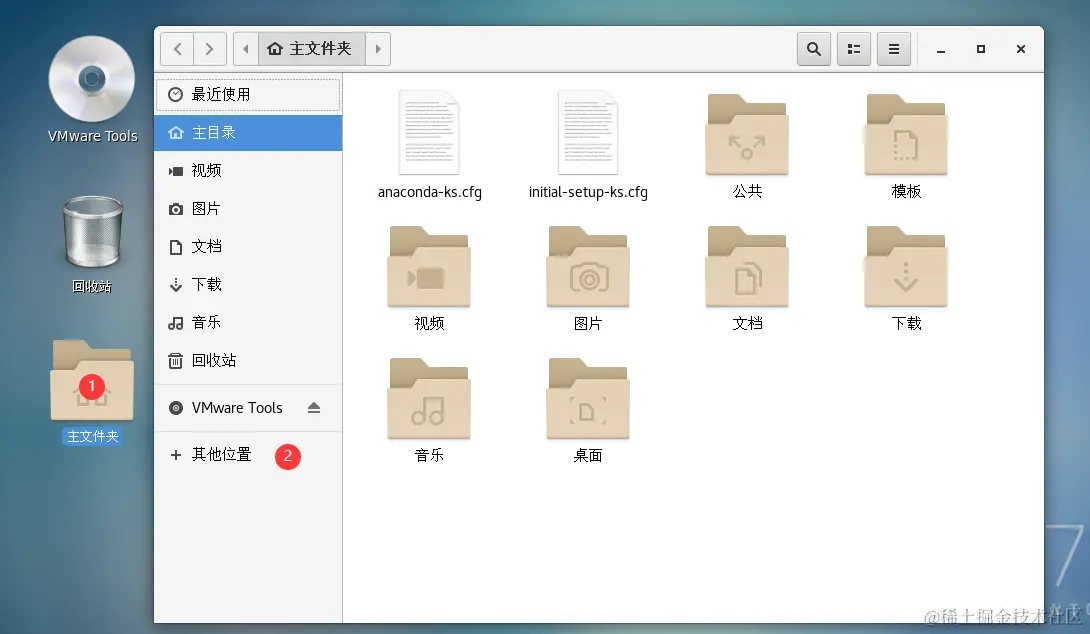
Task: Click the anaconda-ks.cfg file name label
Action: pos(430,192)
